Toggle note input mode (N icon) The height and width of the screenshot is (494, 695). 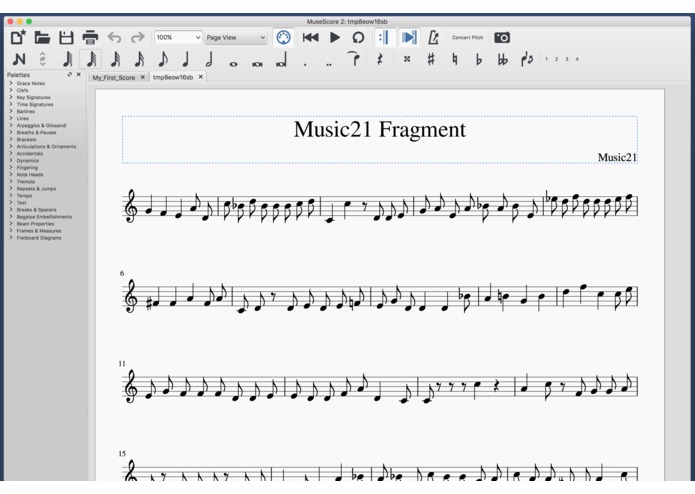click(19, 59)
